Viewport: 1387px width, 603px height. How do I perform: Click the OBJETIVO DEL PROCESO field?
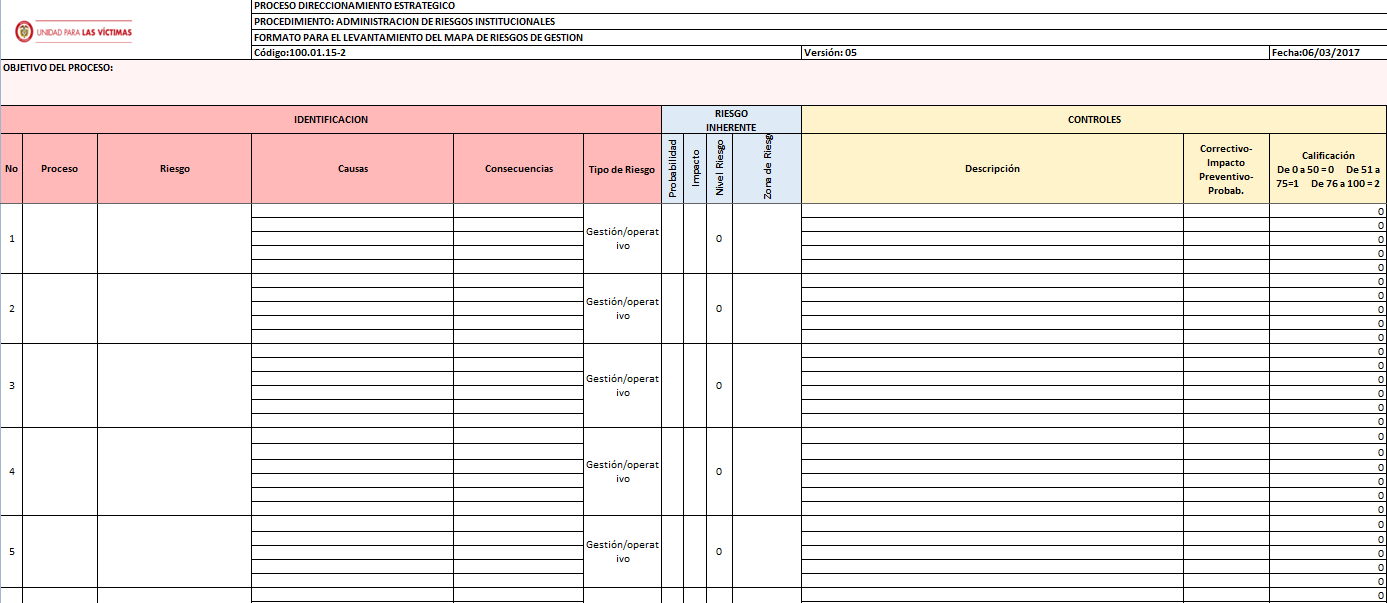click(x=693, y=82)
